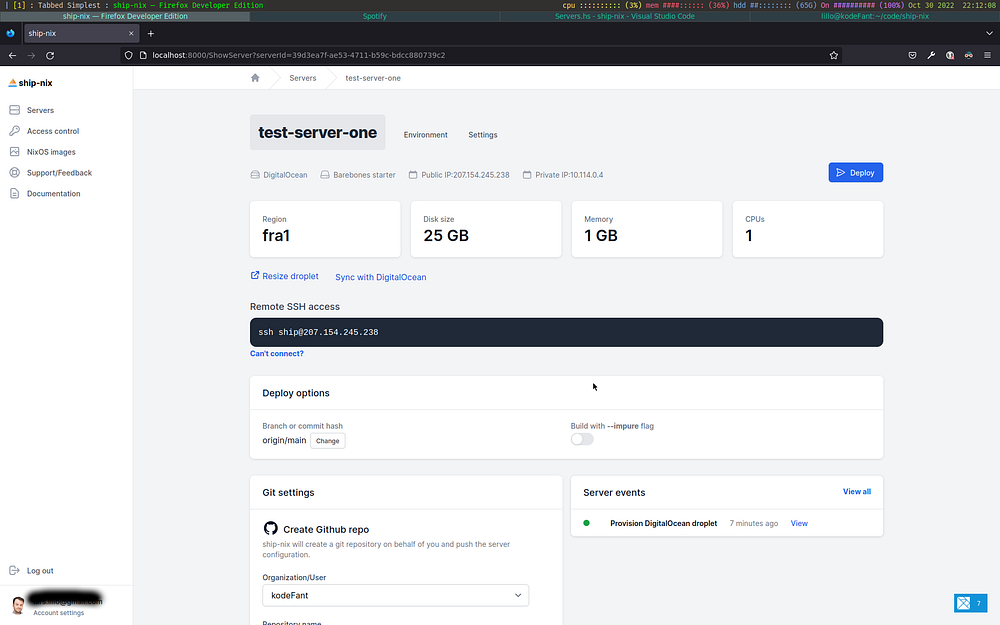Open Access control via its key icon
Screen dimensions: 1000x625
15,131
